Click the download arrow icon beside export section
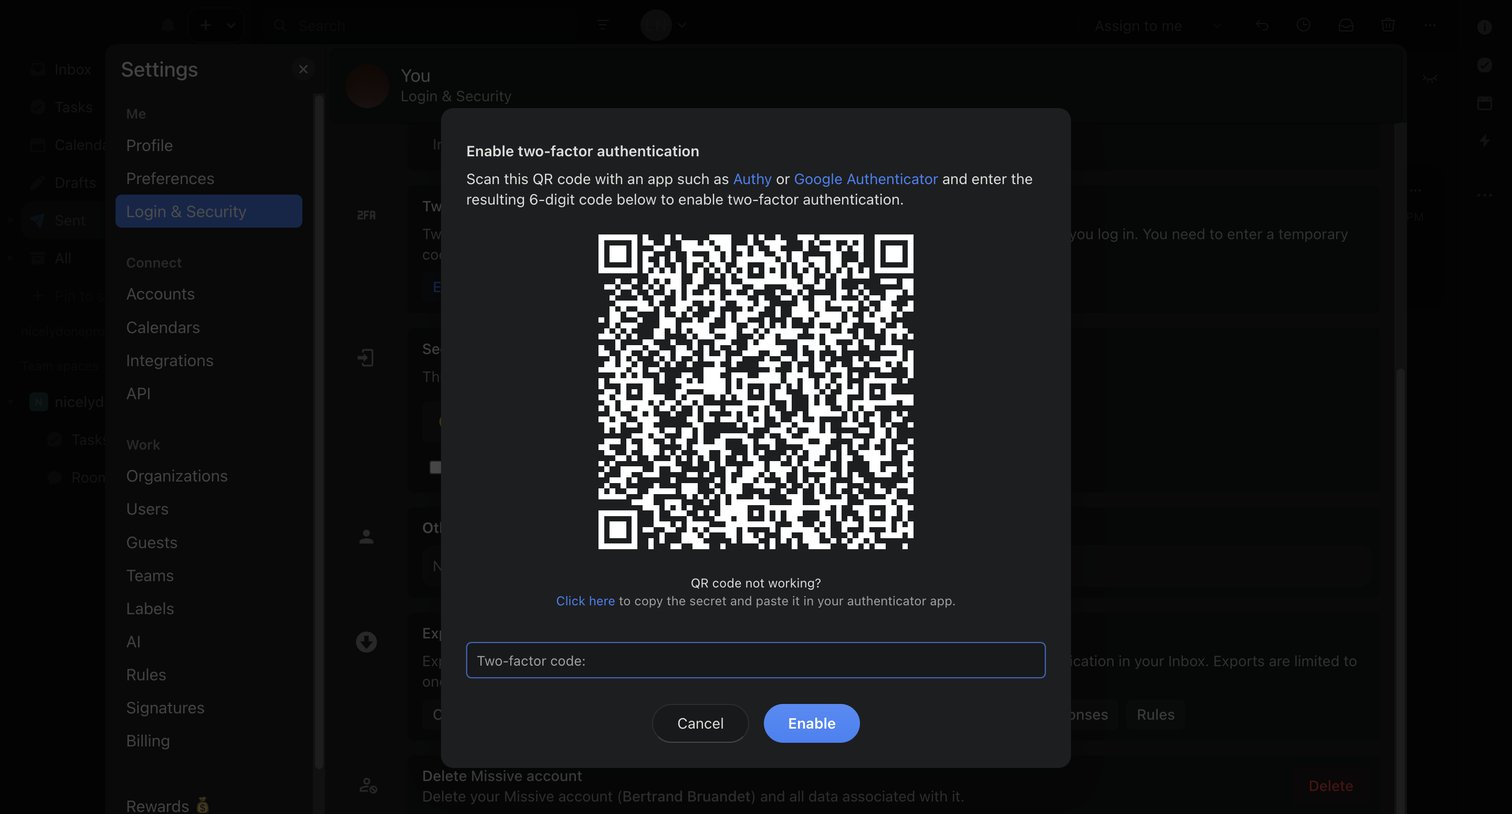 (x=366, y=642)
